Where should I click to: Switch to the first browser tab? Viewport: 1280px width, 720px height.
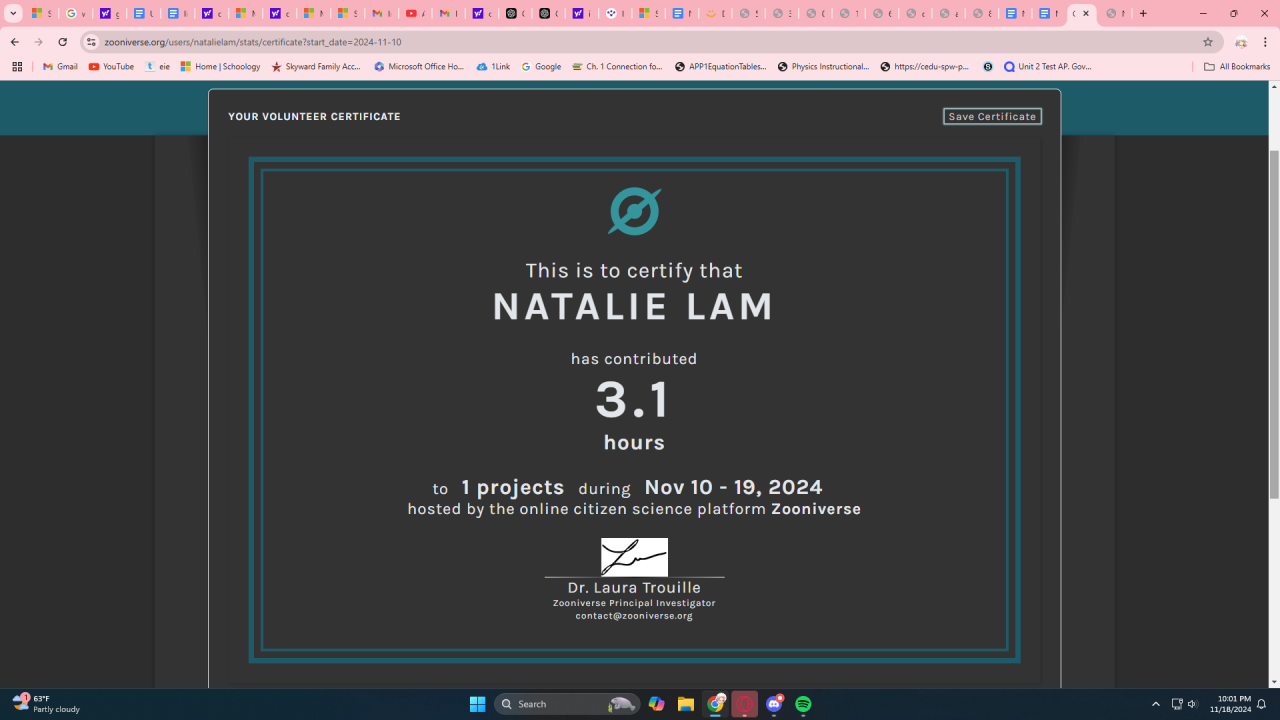41,14
